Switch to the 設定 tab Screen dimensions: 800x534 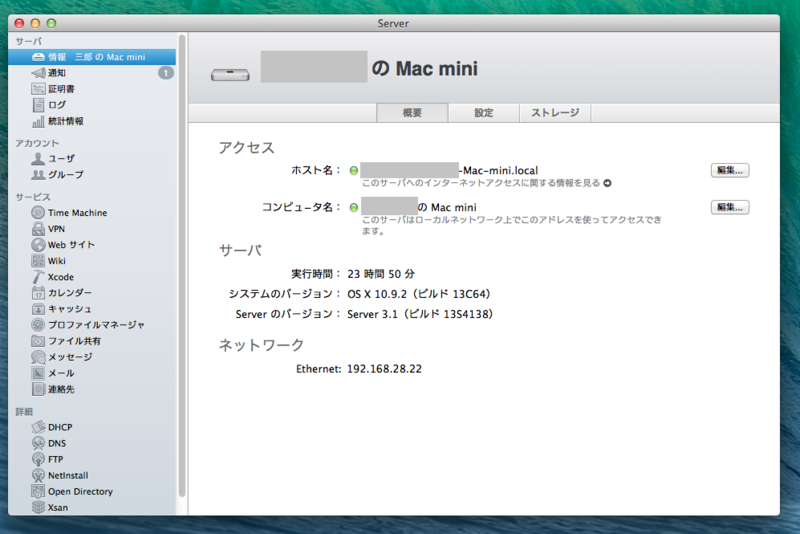(x=484, y=113)
